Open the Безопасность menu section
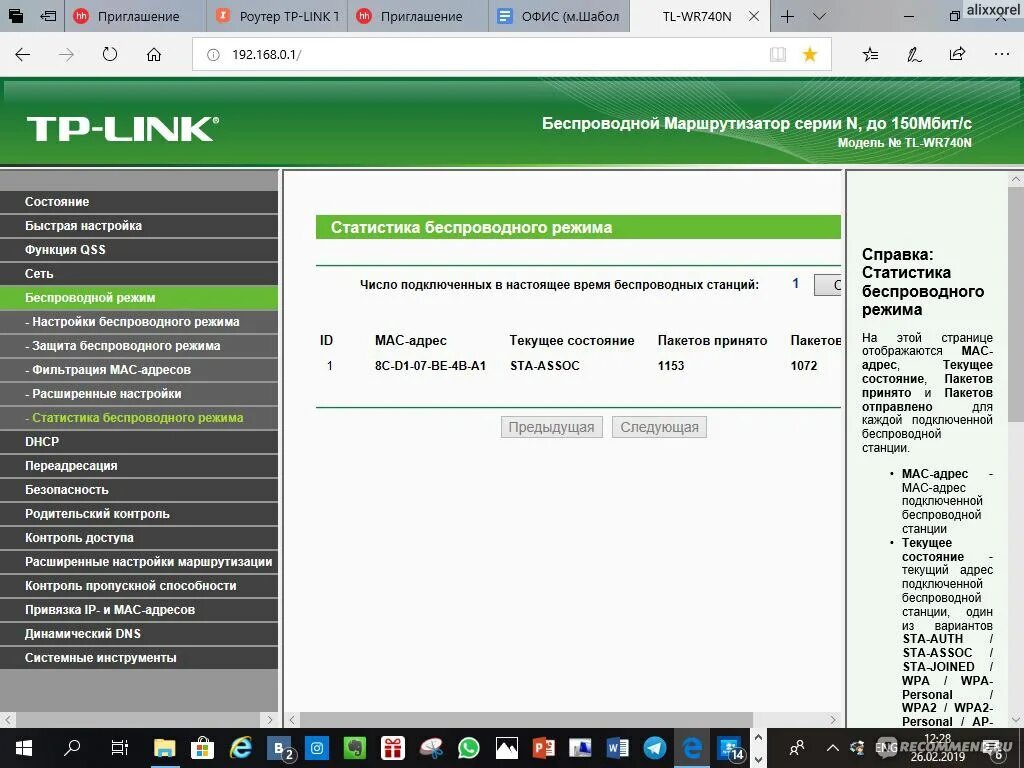Image resolution: width=1024 pixels, height=768 pixels. (139, 490)
